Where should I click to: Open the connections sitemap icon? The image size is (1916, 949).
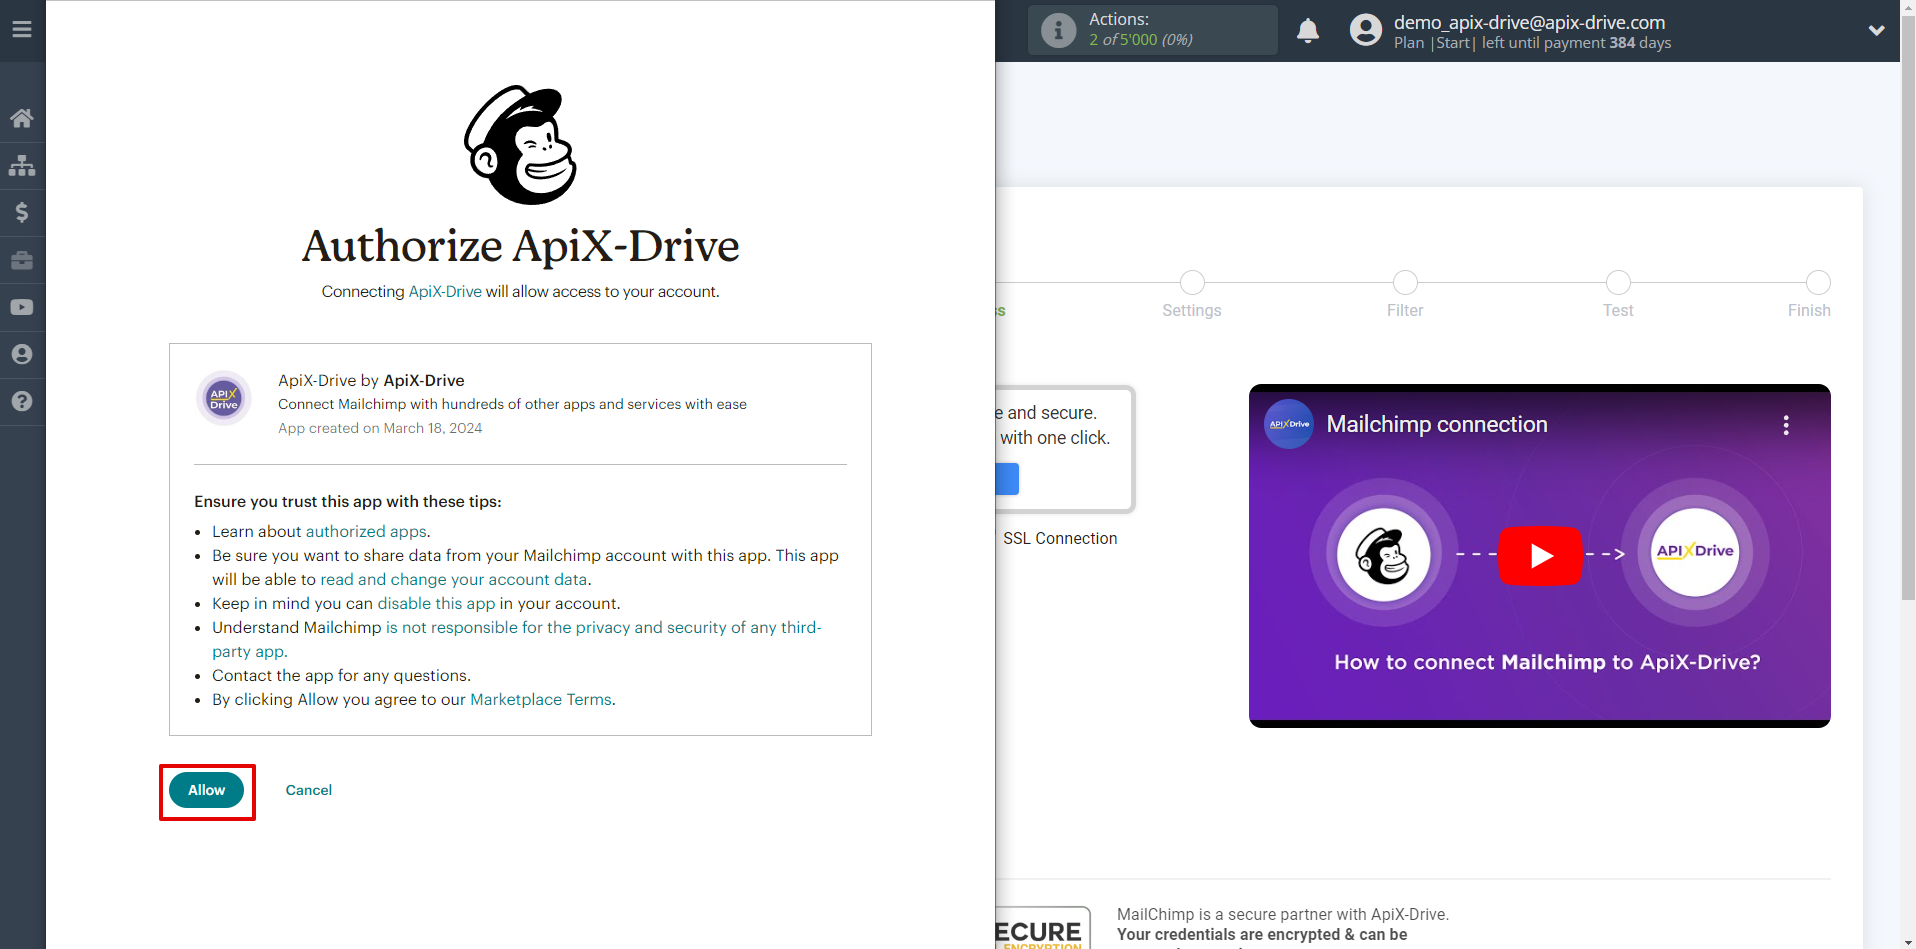pos(22,165)
